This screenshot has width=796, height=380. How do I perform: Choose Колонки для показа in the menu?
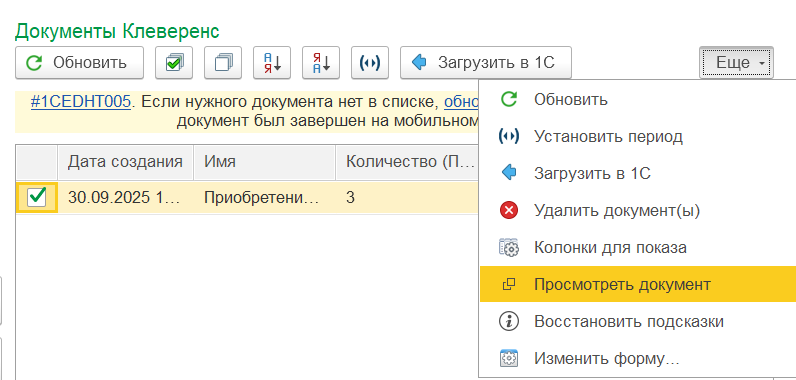(638, 248)
